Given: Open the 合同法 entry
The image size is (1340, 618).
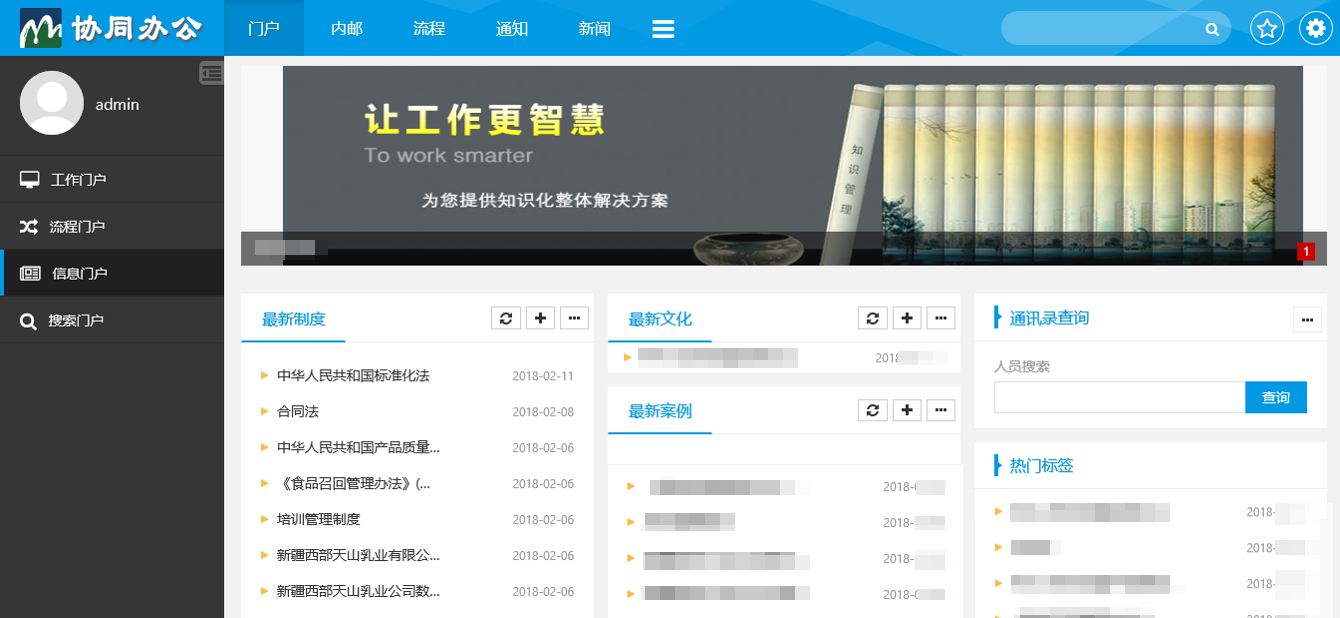Looking at the screenshot, I should (298, 412).
